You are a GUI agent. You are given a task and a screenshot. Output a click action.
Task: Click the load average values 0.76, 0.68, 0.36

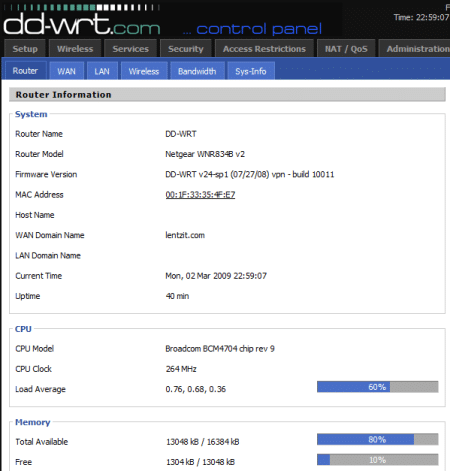(196, 389)
